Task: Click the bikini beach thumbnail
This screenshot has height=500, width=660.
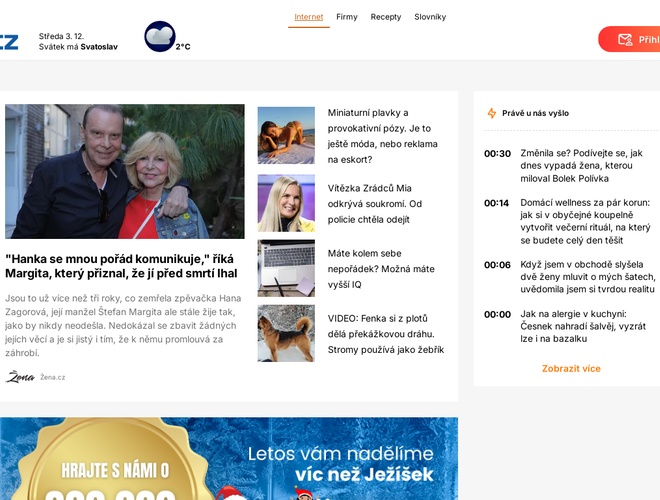Action: click(x=286, y=135)
